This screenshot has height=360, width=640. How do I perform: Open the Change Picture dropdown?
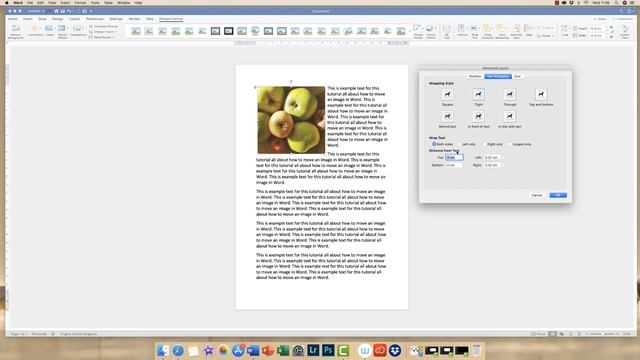[103, 32]
